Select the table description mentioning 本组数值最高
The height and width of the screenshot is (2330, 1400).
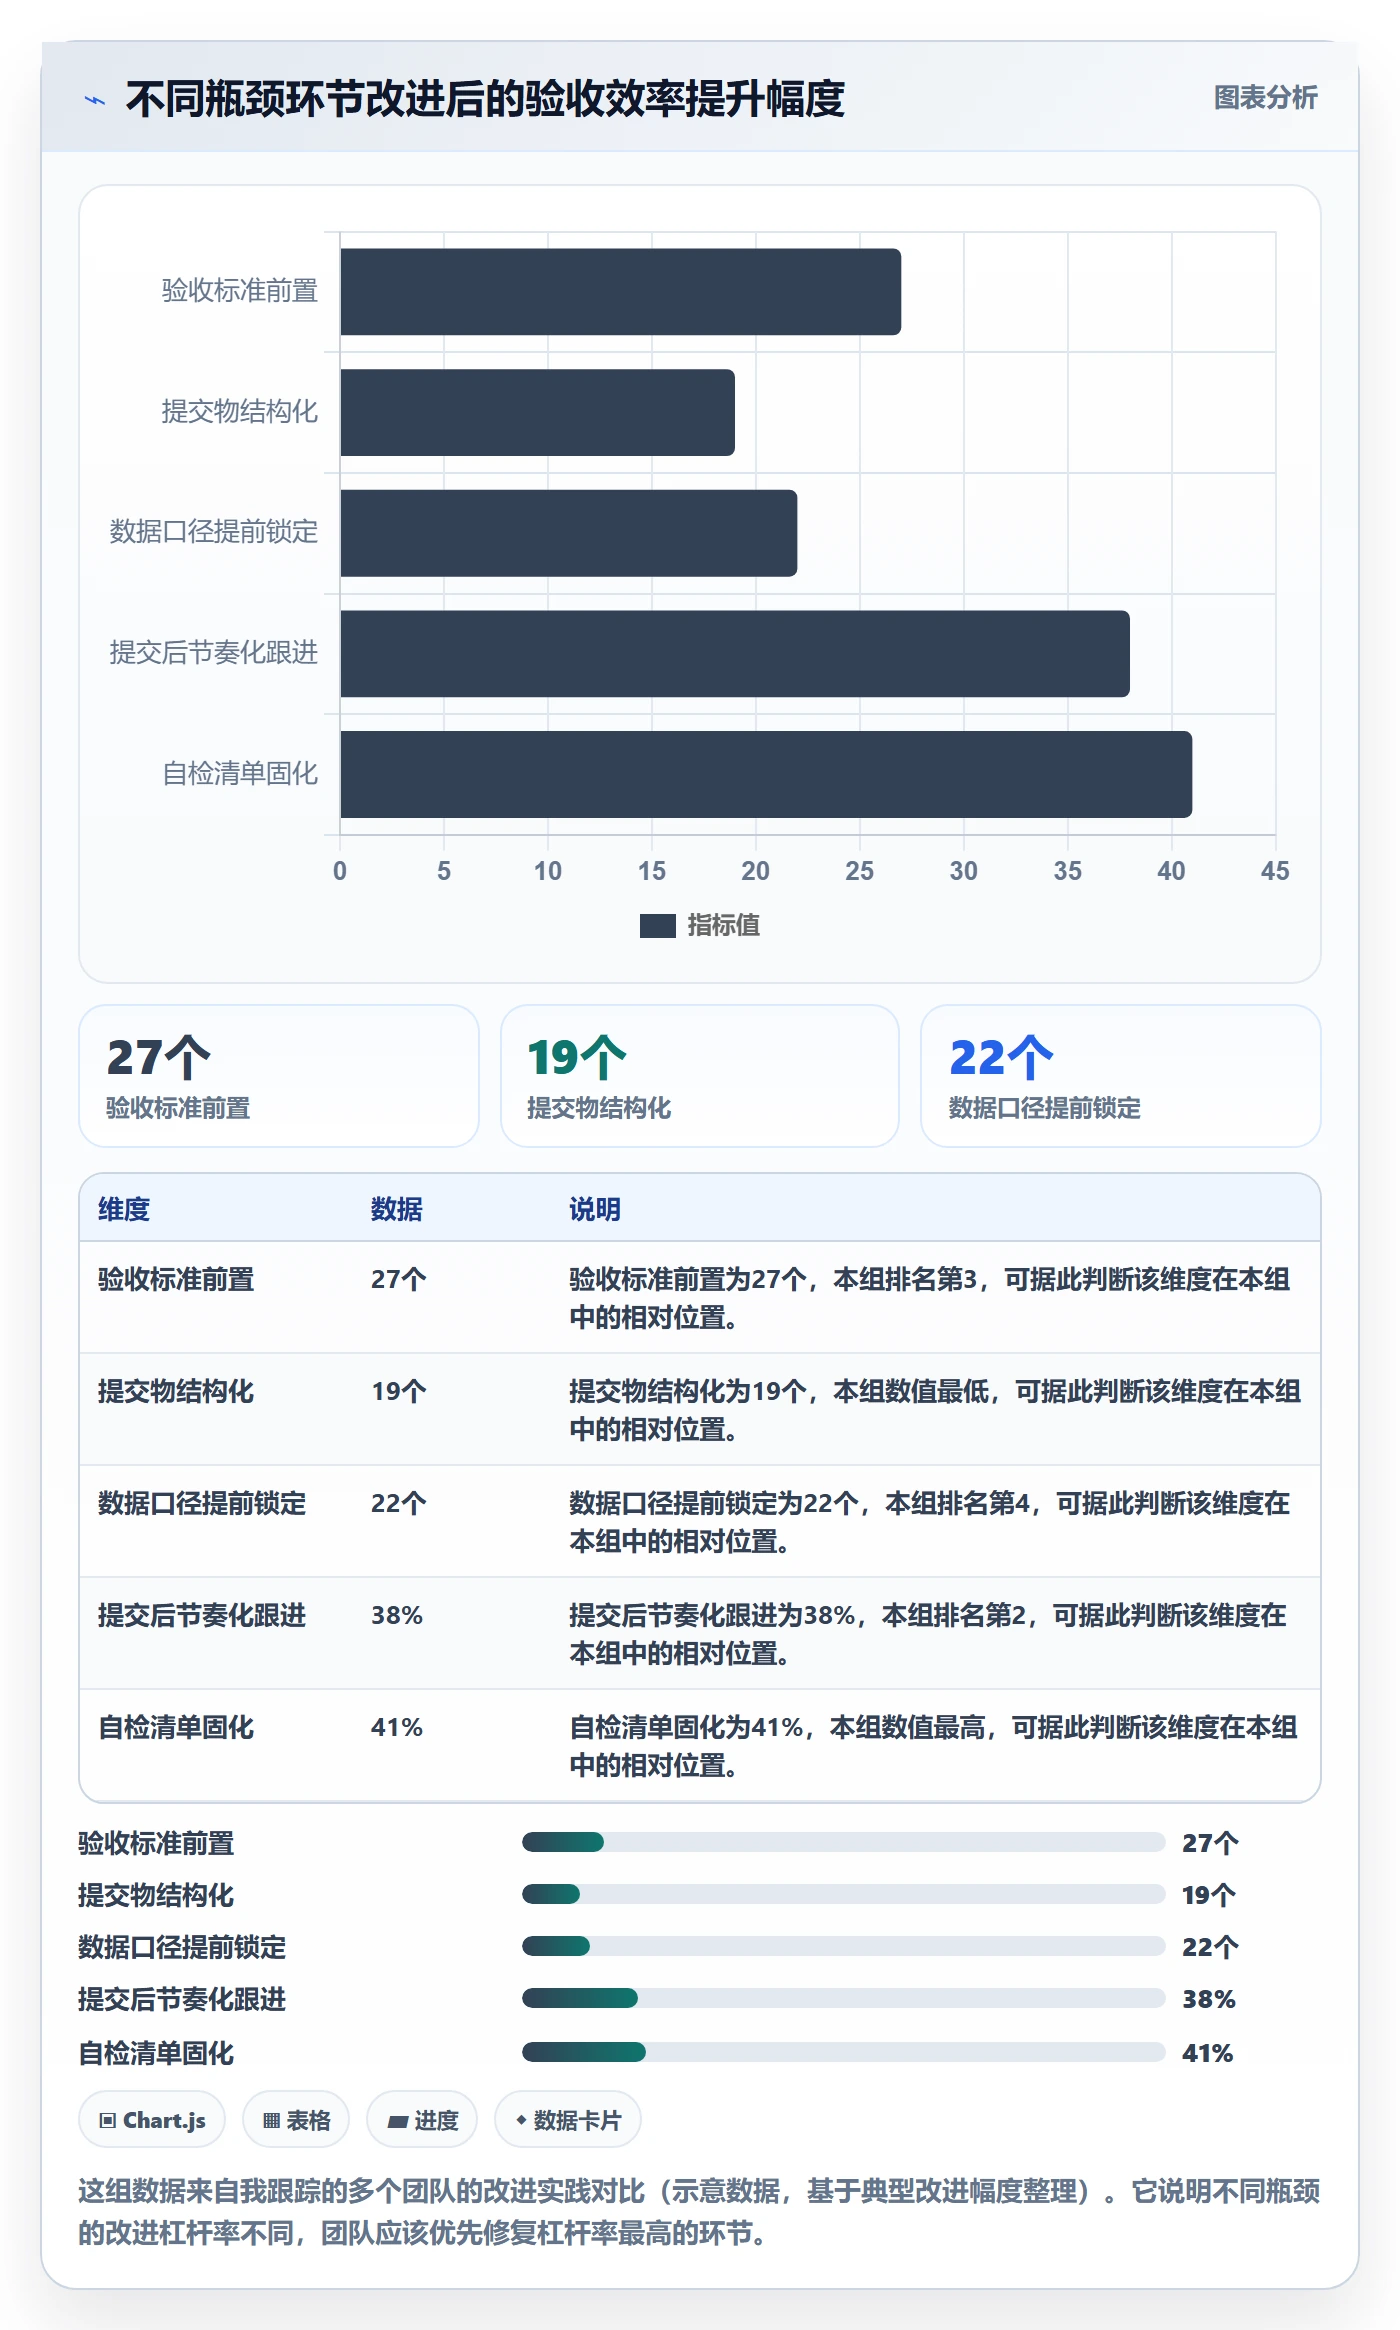pyautogui.click(x=933, y=1746)
